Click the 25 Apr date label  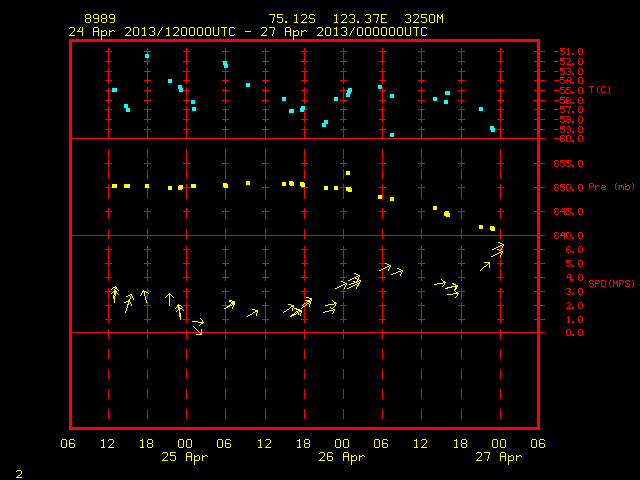pos(184,457)
